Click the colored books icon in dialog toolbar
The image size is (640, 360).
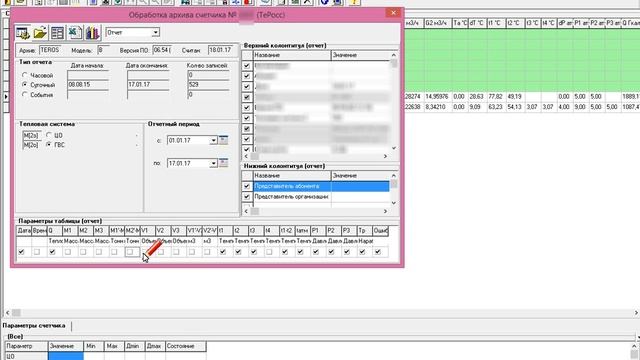92,33
